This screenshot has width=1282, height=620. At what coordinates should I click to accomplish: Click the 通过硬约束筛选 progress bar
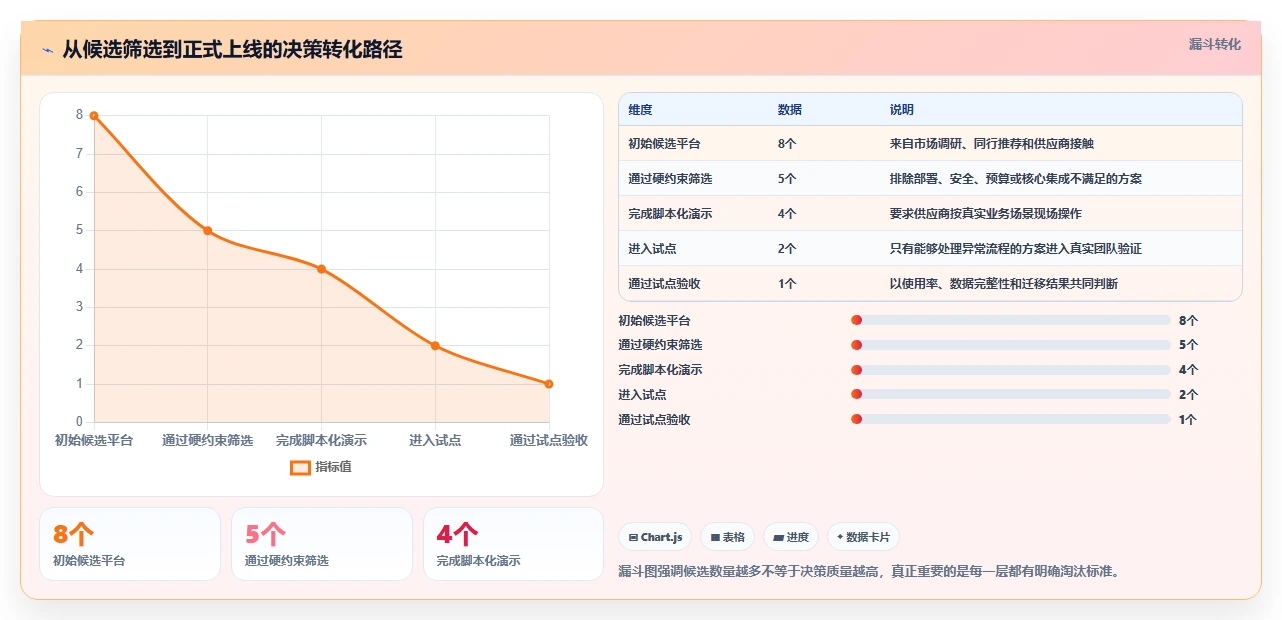pos(1010,345)
